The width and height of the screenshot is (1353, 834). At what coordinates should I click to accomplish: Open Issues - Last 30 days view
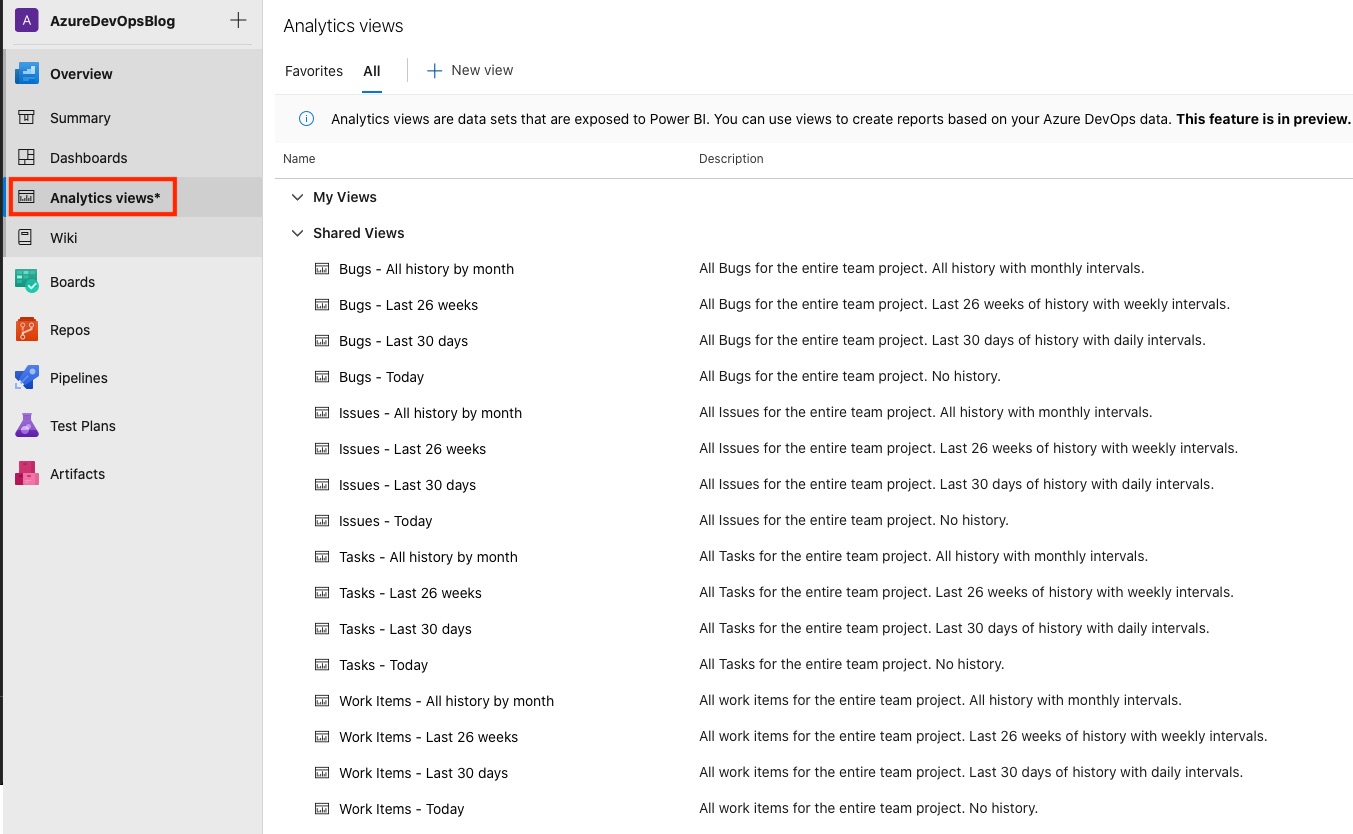407,485
